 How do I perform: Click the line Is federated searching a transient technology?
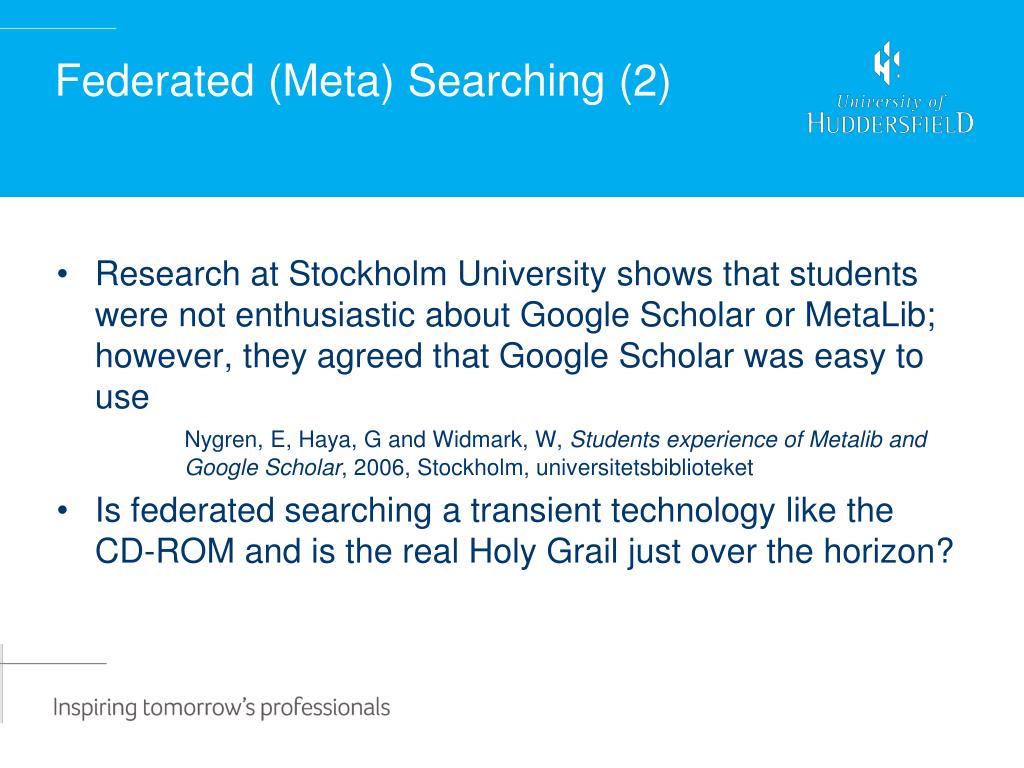point(494,511)
